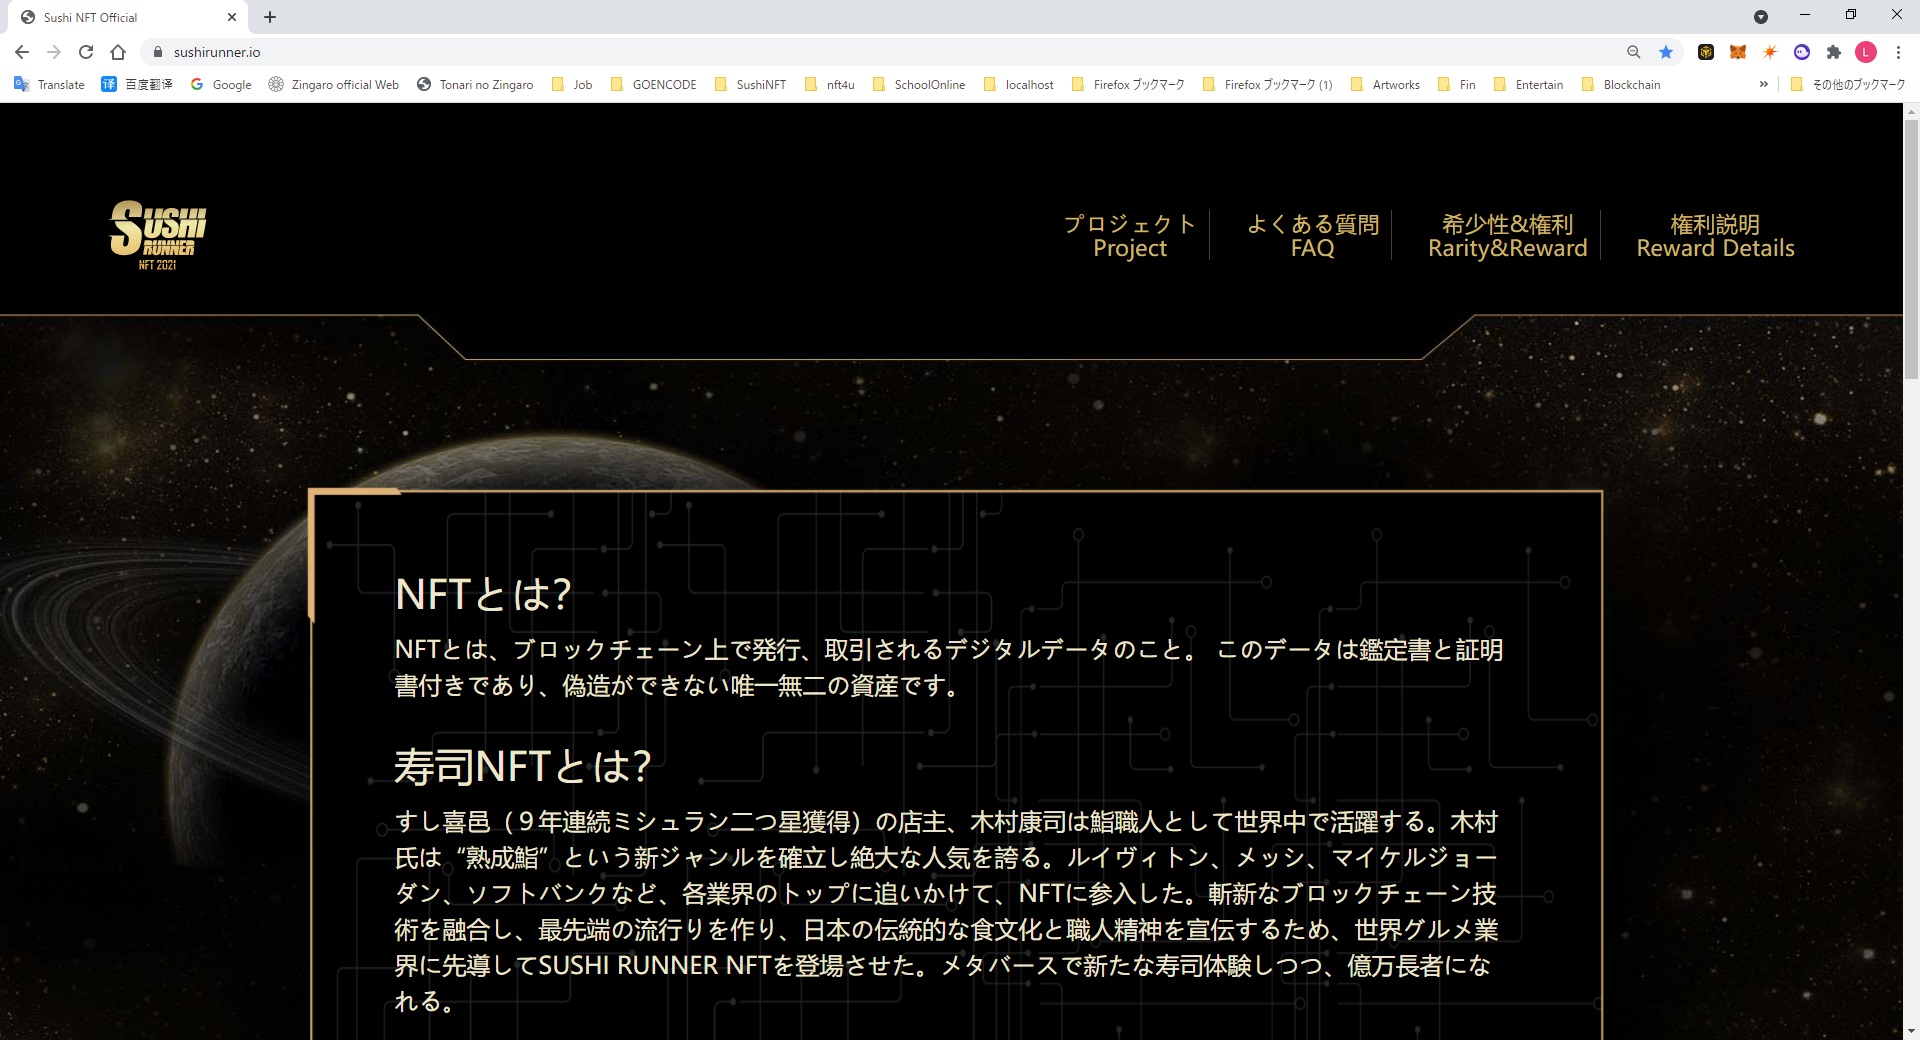
Task: Toggle the bookmark star for this page
Action: tap(1666, 52)
